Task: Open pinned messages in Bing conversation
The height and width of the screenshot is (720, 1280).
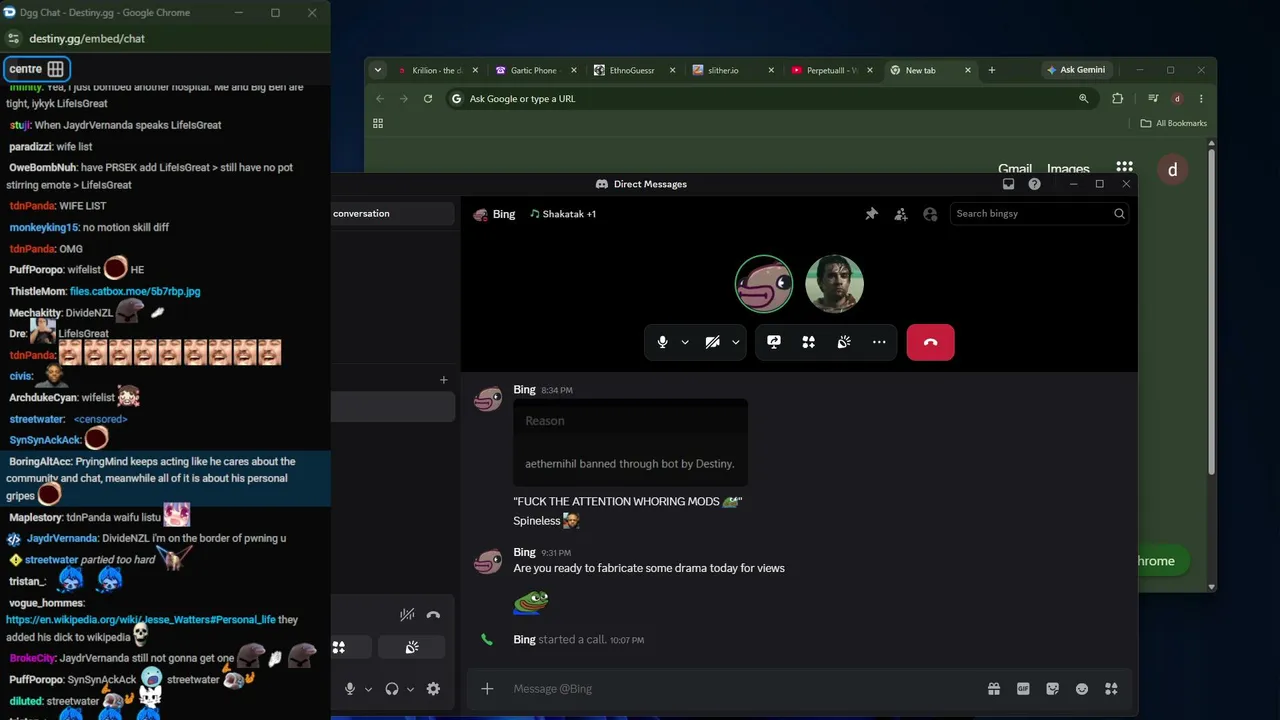Action: tap(871, 213)
